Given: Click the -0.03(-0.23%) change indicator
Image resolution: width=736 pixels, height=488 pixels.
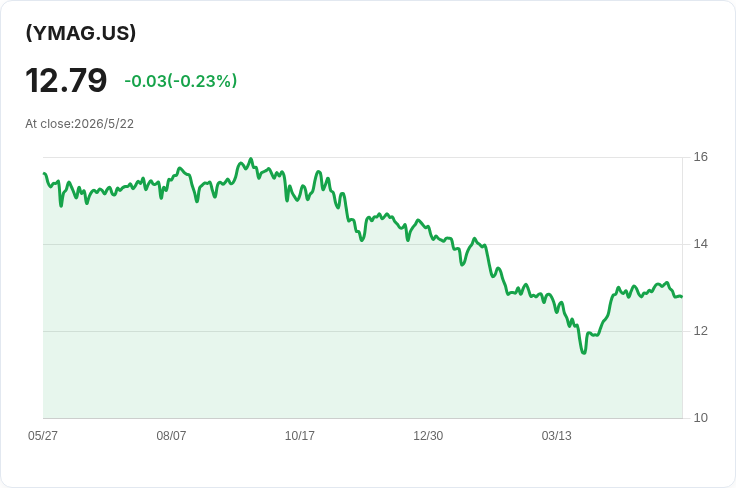Looking at the screenshot, I should pyautogui.click(x=181, y=81).
